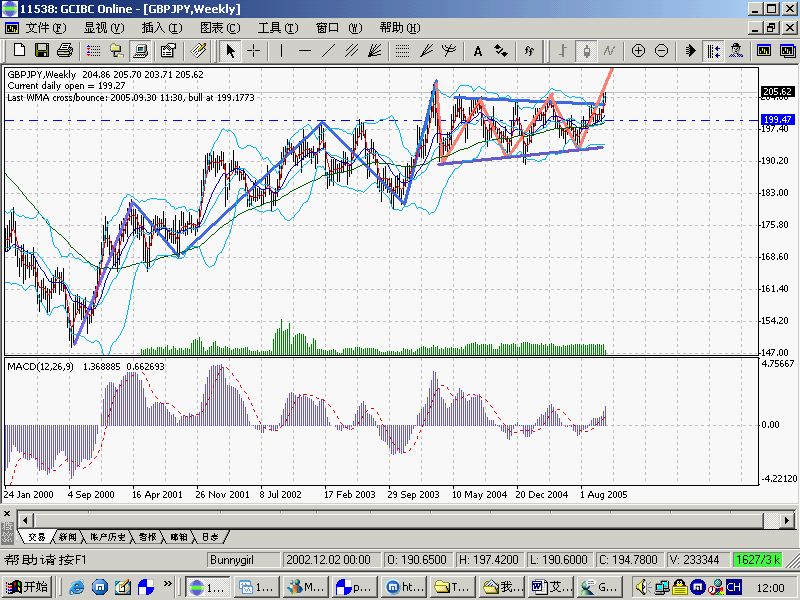Click the 开始 Start button

tap(28, 587)
